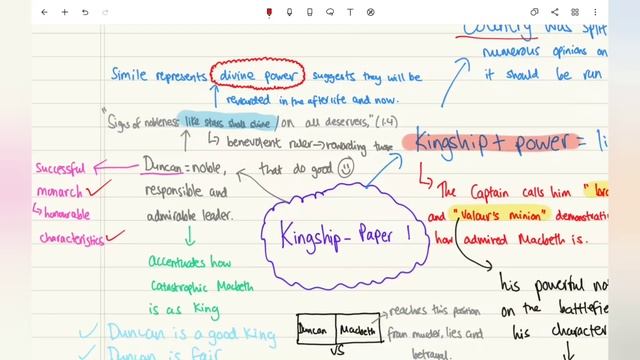This screenshot has width=640, height=360.
Task: Go back with the left arrow icon
Action: point(44,12)
